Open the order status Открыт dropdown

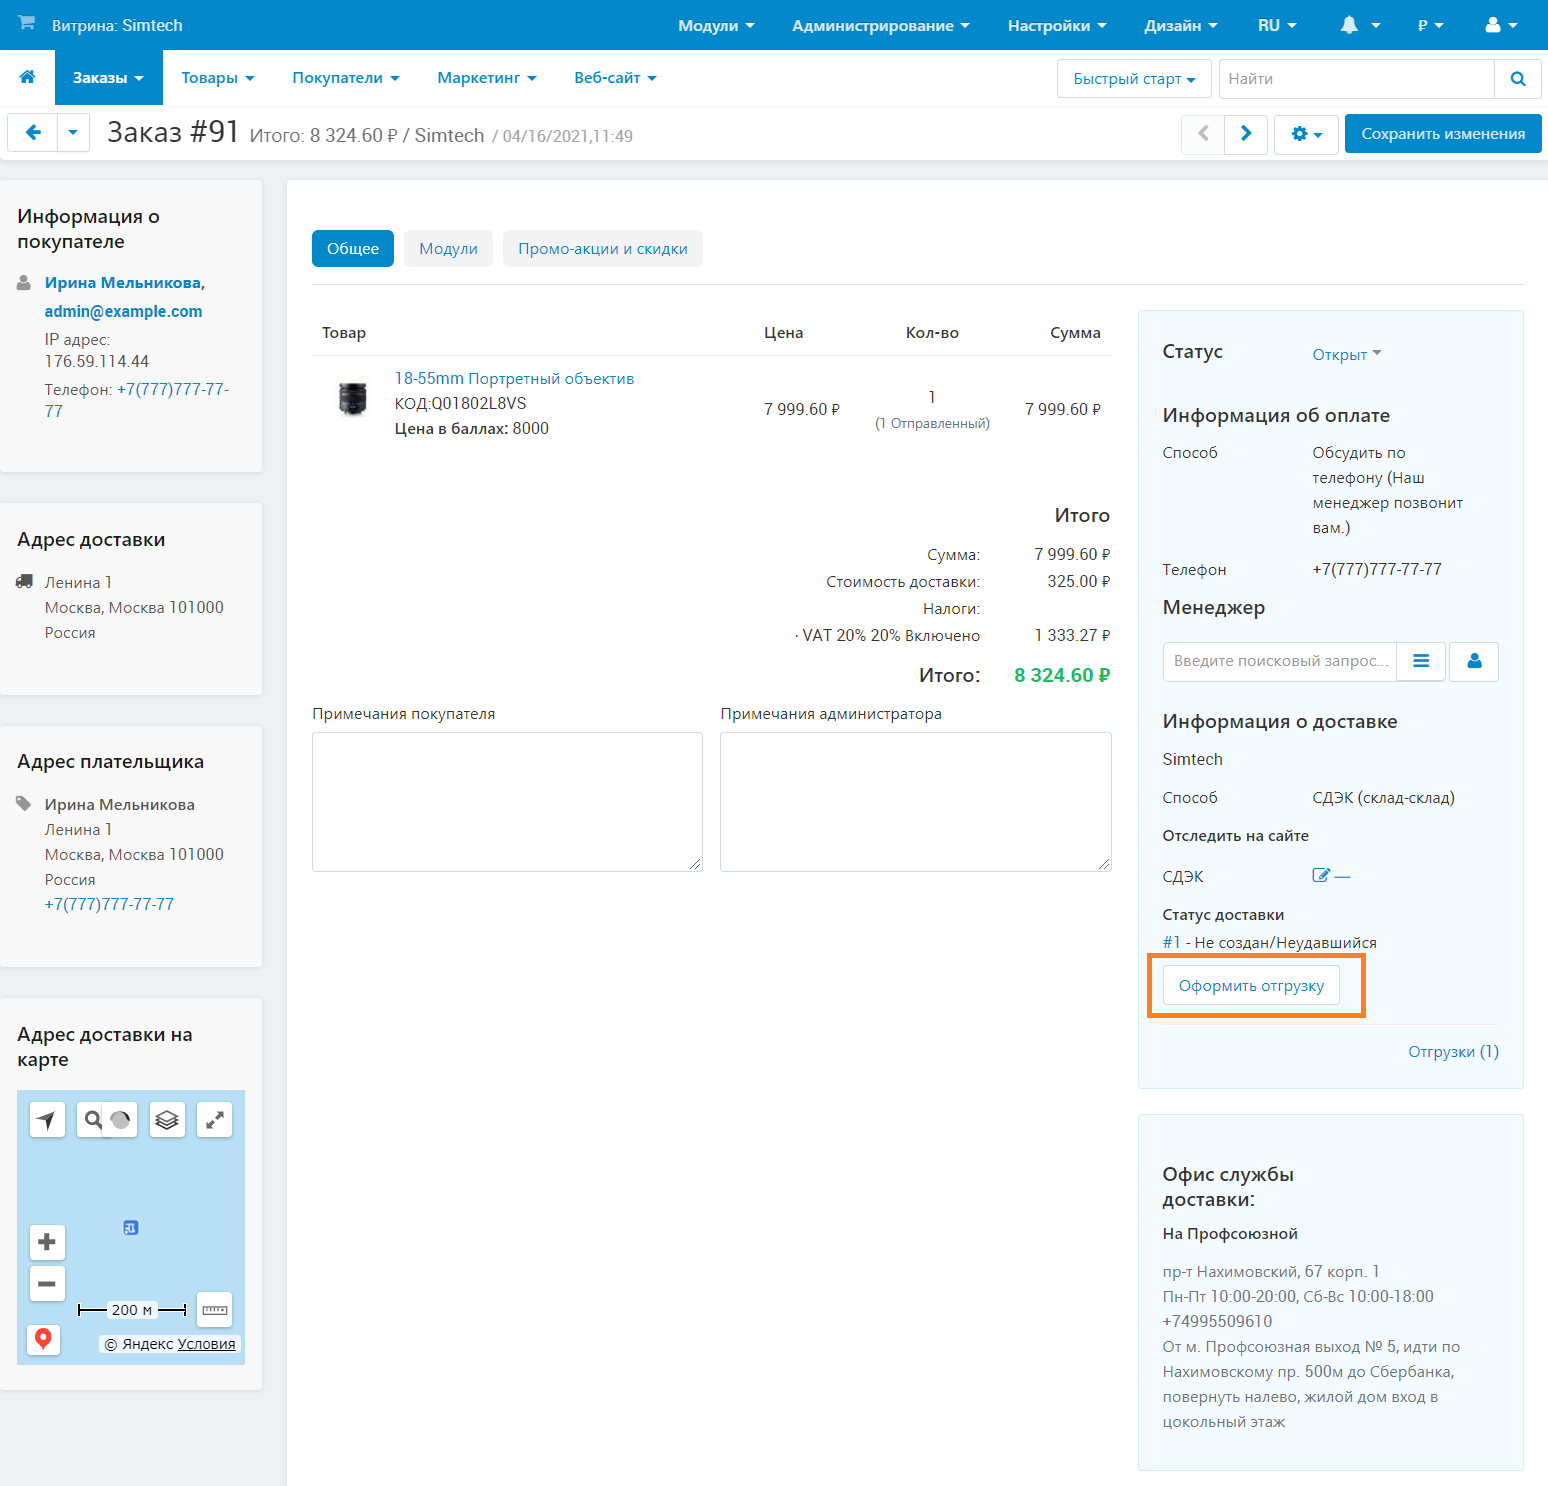coord(1346,354)
